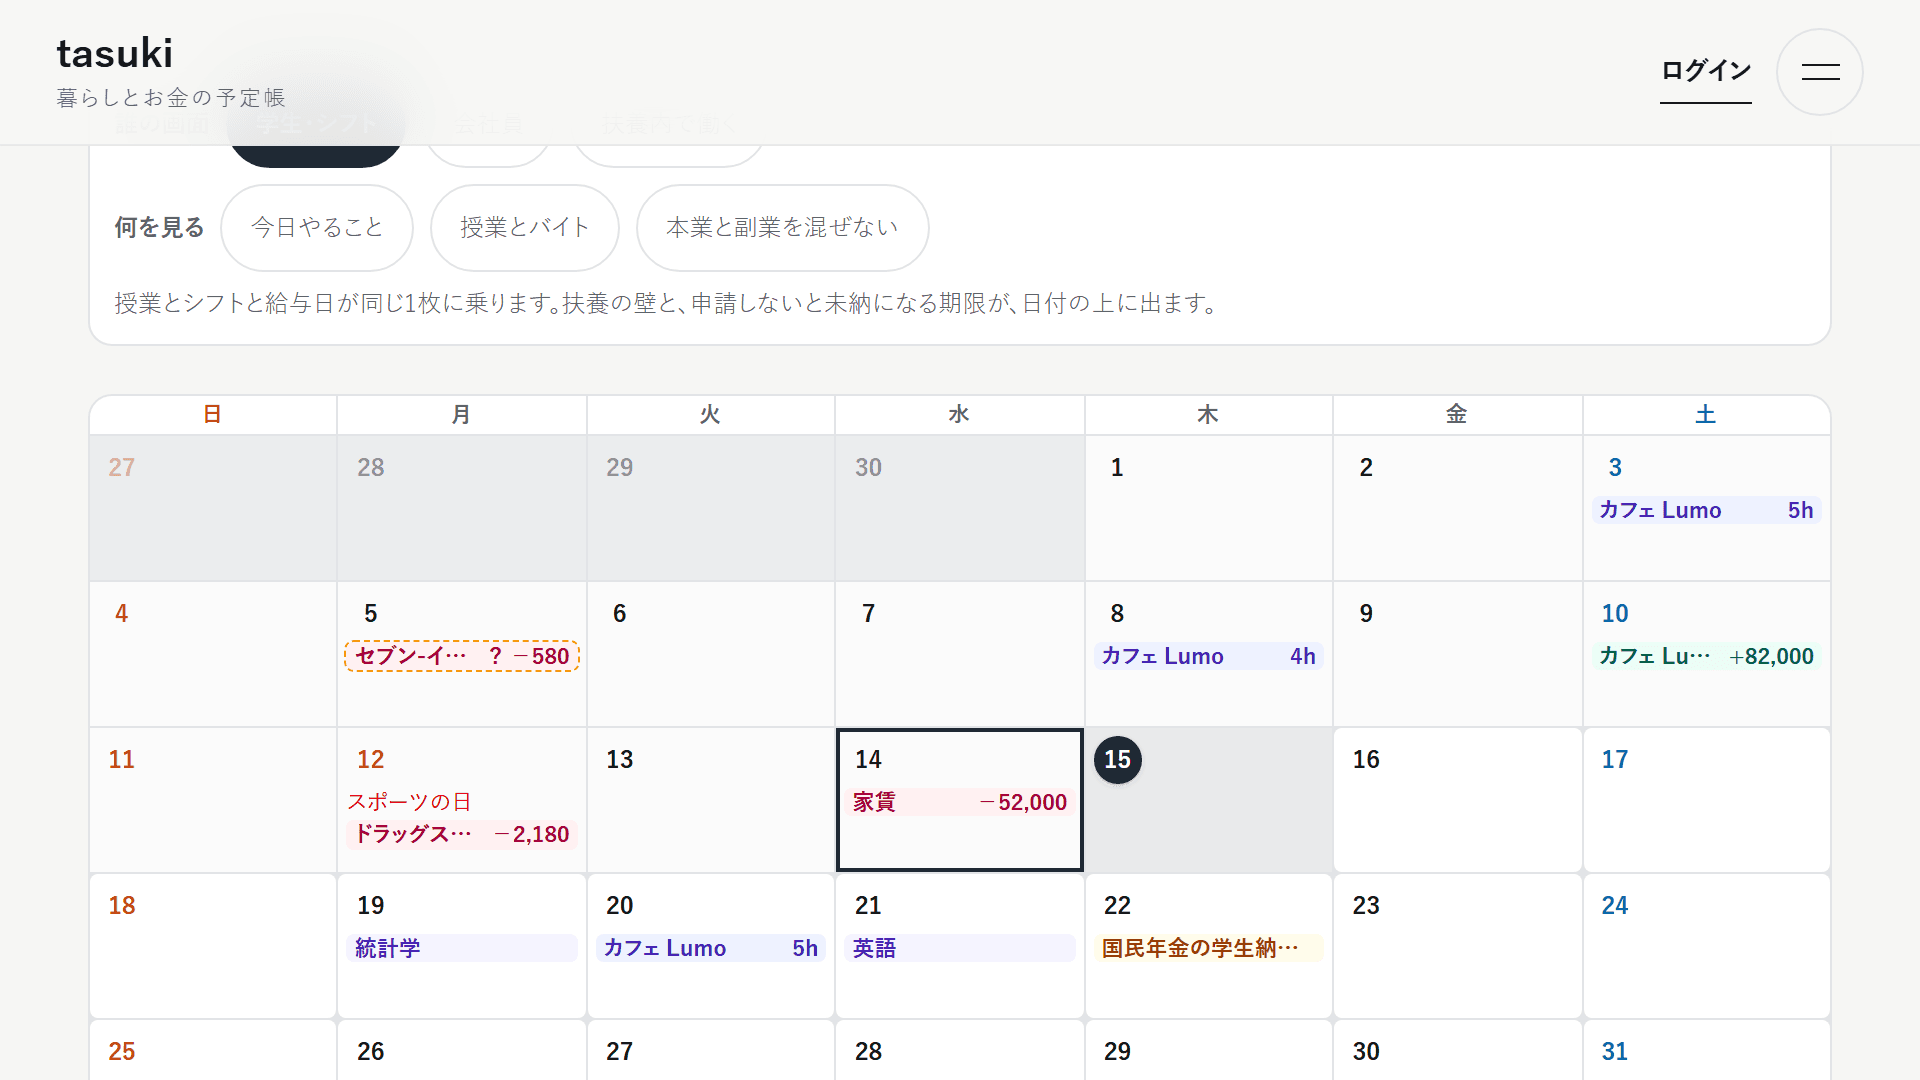Select the day cell for the 16th
The image size is (1920, 1080).
(1457, 800)
